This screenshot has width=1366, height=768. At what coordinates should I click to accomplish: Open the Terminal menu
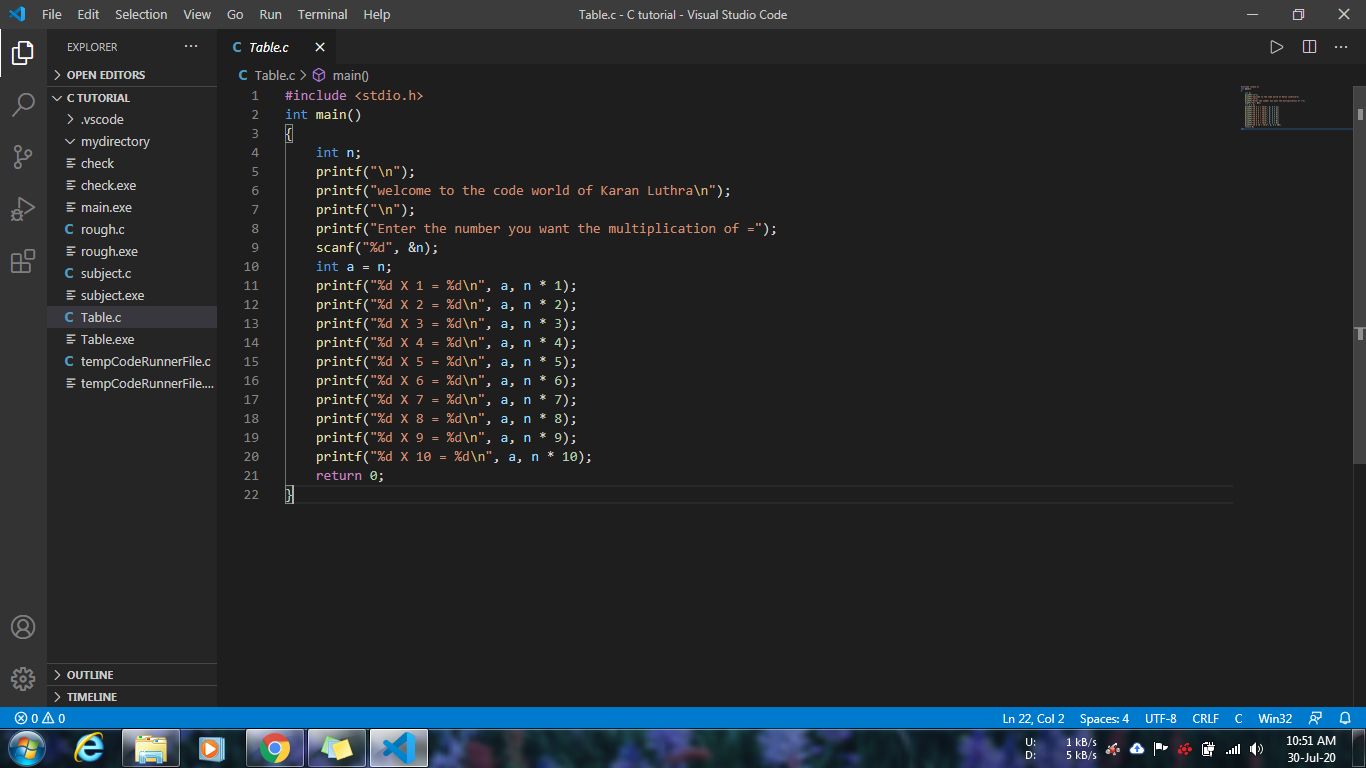[x=322, y=14]
